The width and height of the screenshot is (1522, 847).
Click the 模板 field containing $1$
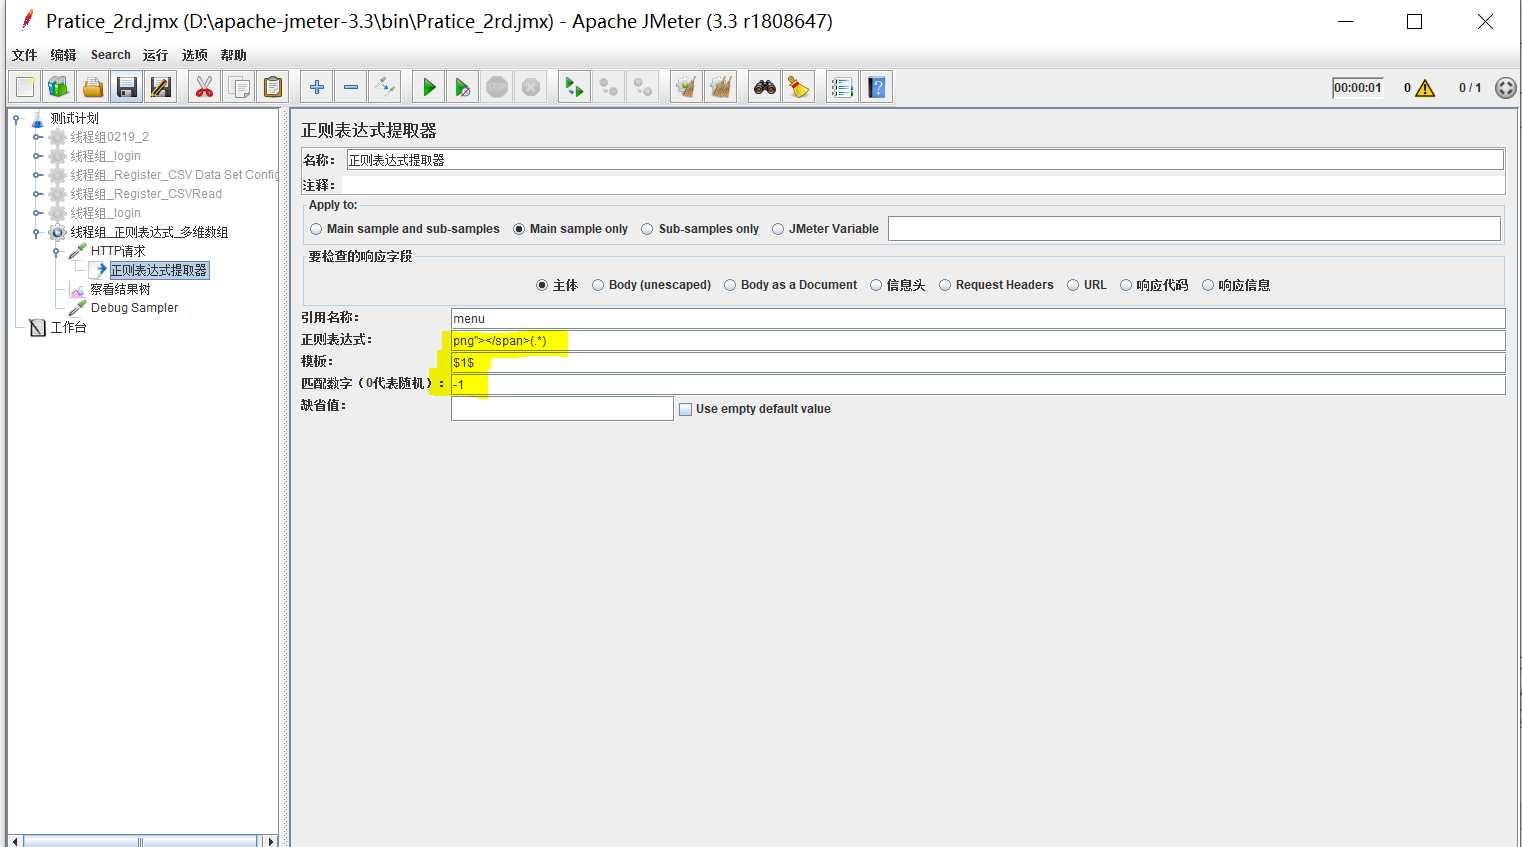977,363
